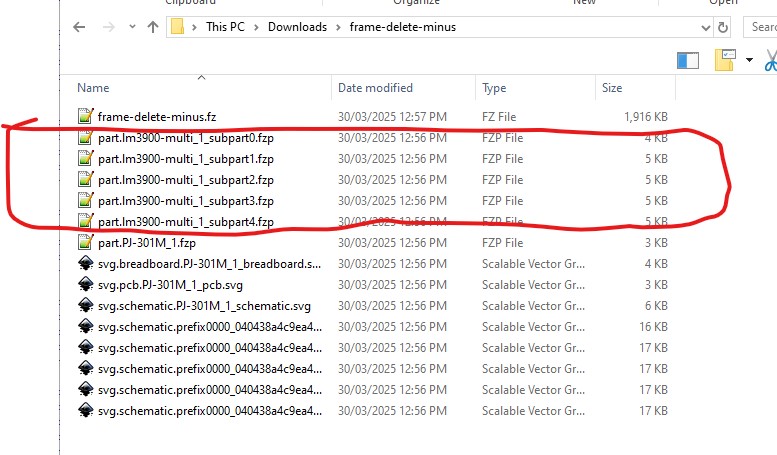Sort files by the Name column header

click(93, 88)
